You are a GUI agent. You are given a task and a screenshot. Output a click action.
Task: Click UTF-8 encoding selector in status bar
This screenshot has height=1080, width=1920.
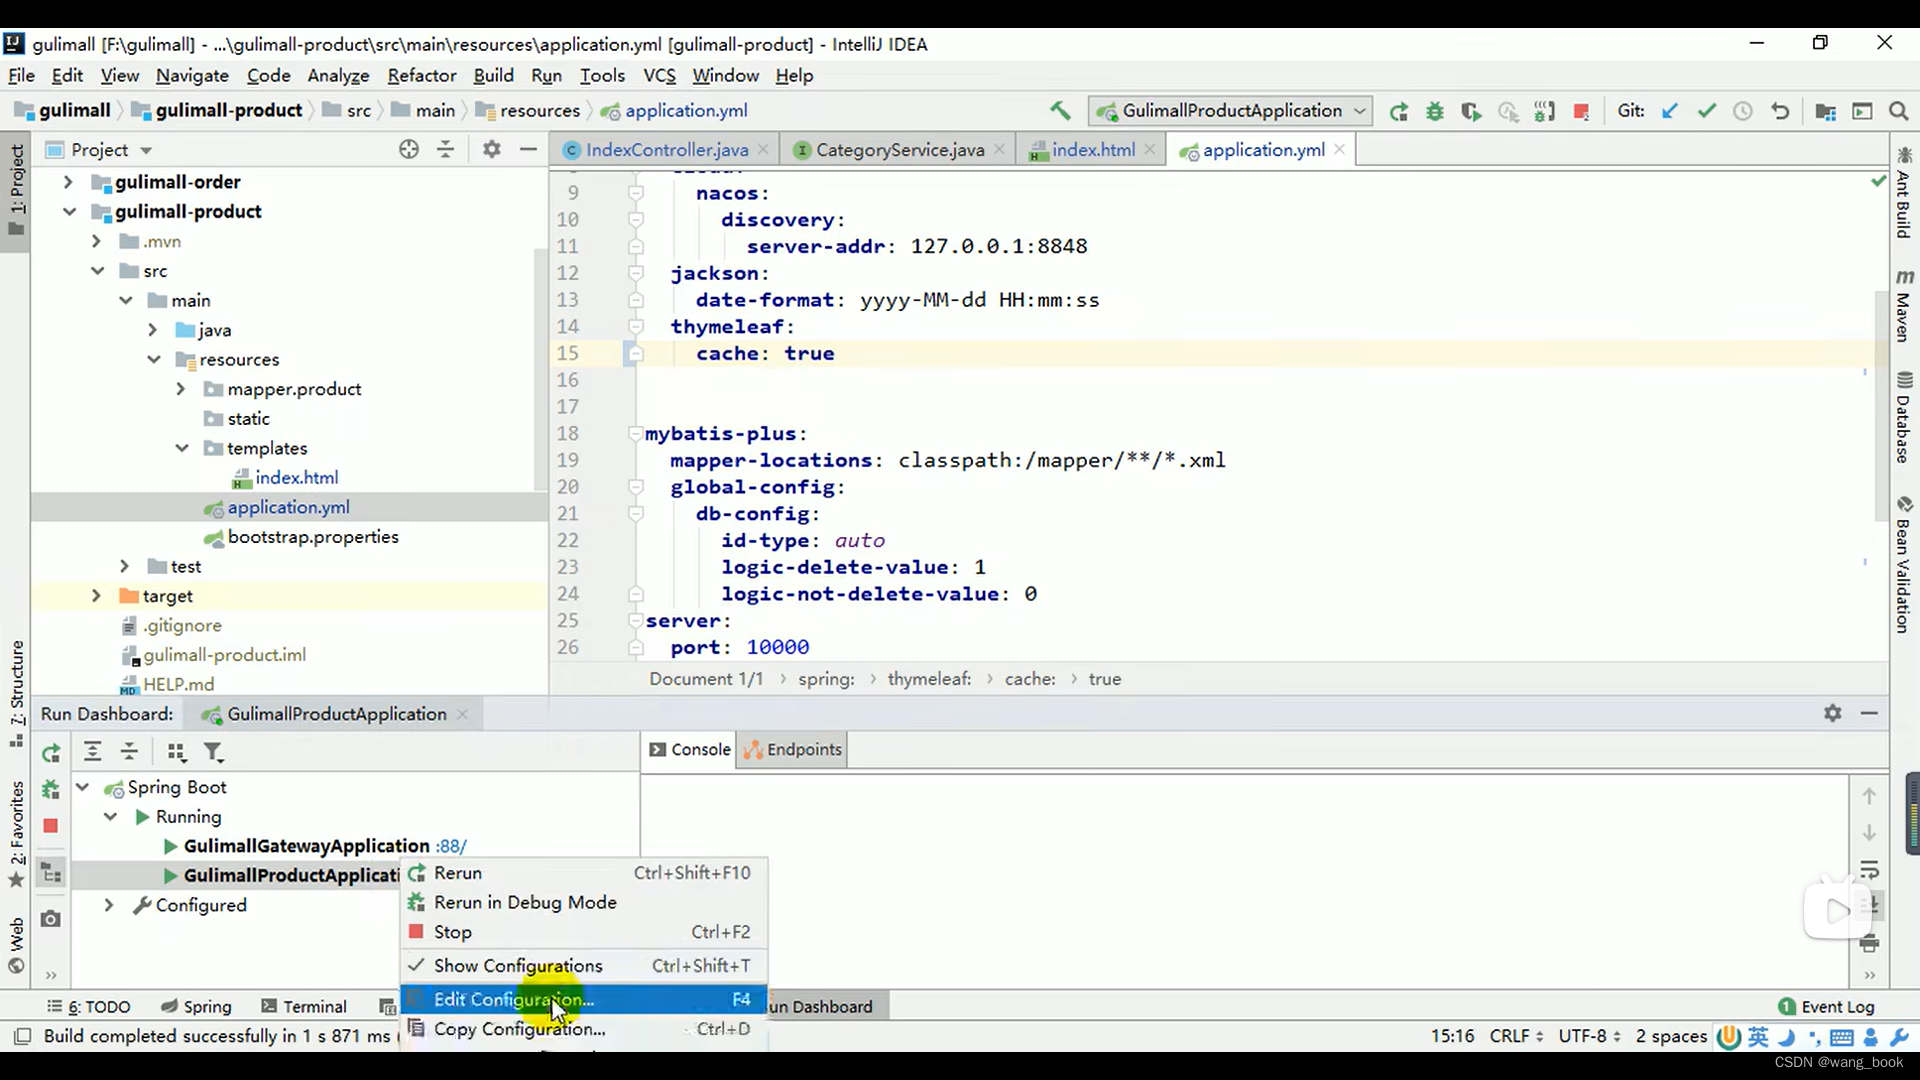(x=1589, y=1036)
